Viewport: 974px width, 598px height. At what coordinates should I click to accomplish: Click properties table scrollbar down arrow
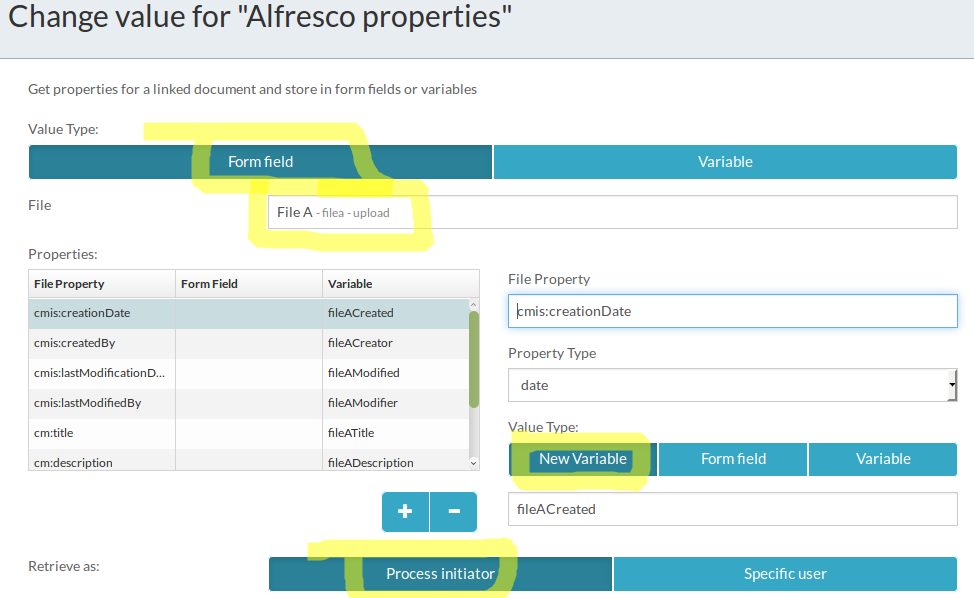[473, 463]
